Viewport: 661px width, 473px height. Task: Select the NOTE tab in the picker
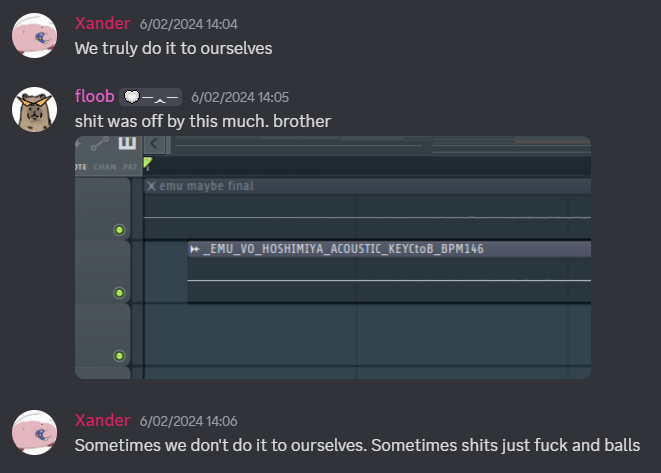(x=81, y=167)
